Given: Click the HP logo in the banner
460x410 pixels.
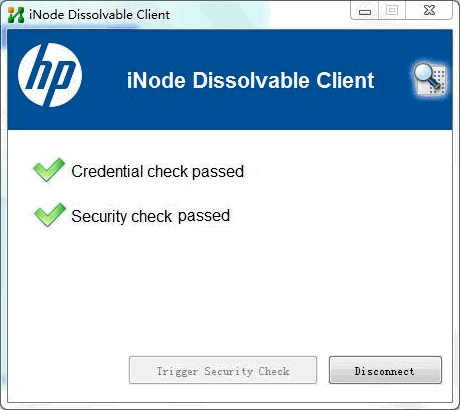Looking at the screenshot, I should click(x=50, y=75).
